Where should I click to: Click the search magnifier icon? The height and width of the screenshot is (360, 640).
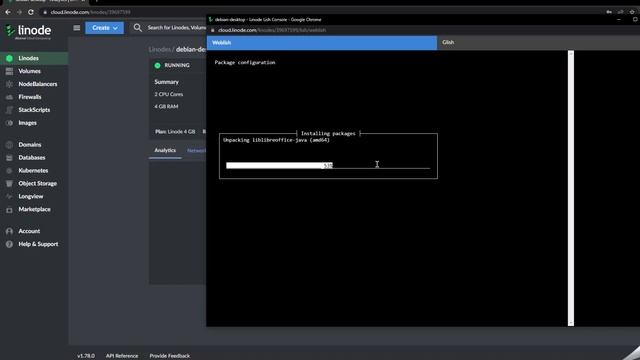point(138,28)
